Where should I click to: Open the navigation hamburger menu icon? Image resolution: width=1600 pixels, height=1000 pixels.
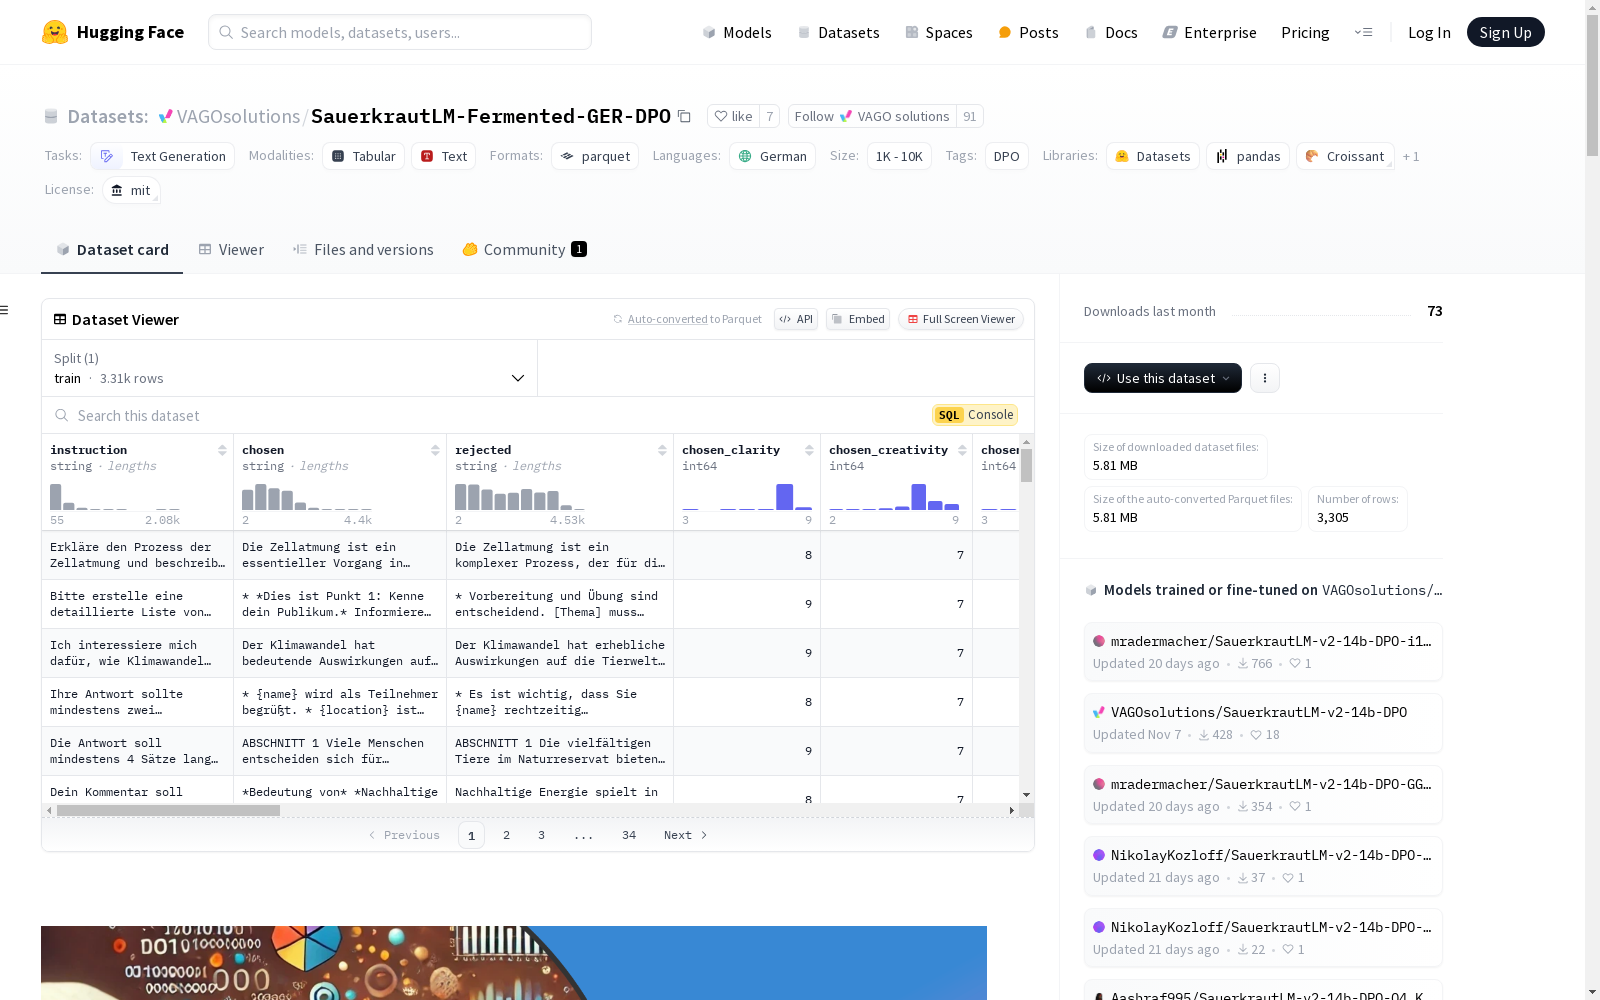[x=1363, y=32]
